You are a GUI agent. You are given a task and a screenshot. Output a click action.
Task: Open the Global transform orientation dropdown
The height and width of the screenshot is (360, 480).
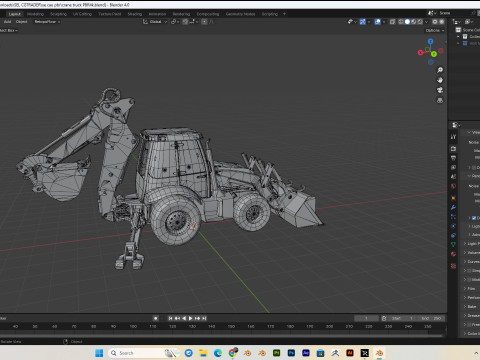click(x=155, y=22)
